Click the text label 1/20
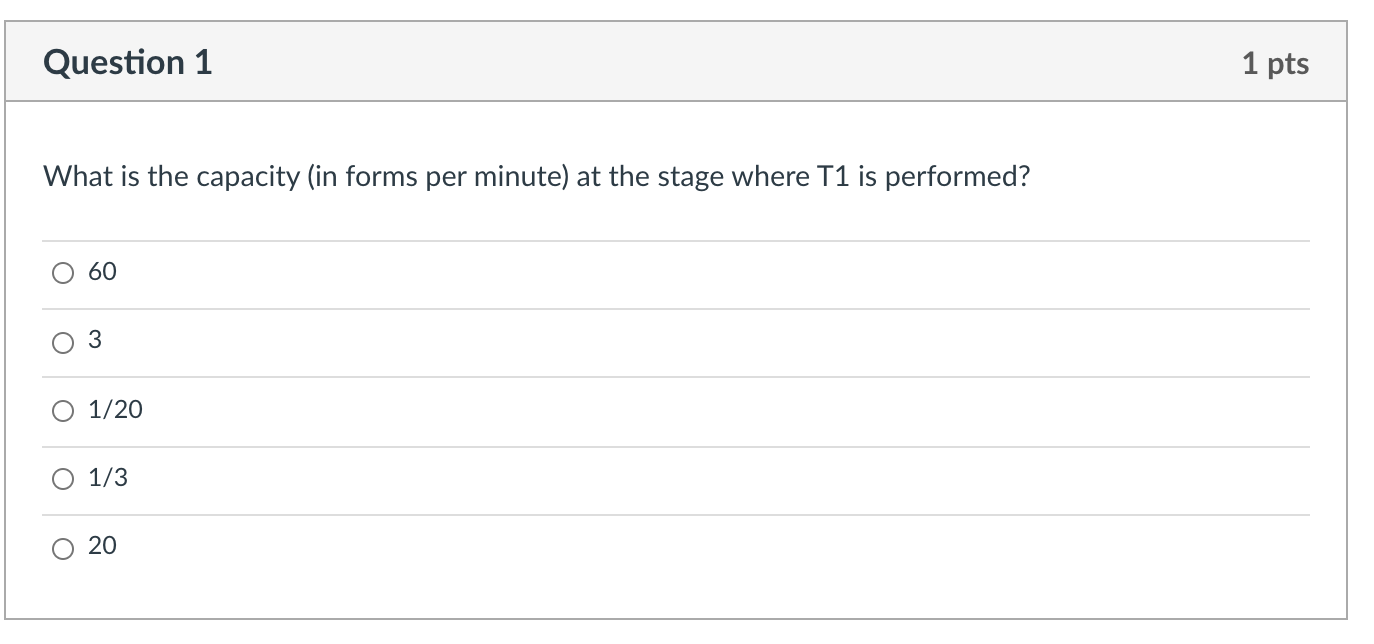 (114, 409)
